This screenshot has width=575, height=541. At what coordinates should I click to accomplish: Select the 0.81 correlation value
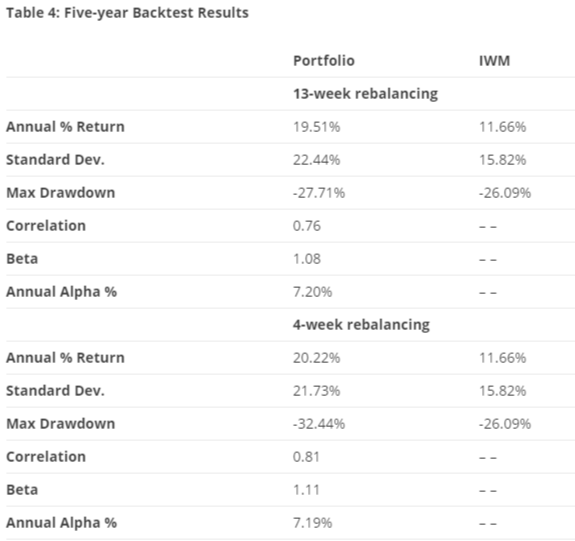click(306, 457)
